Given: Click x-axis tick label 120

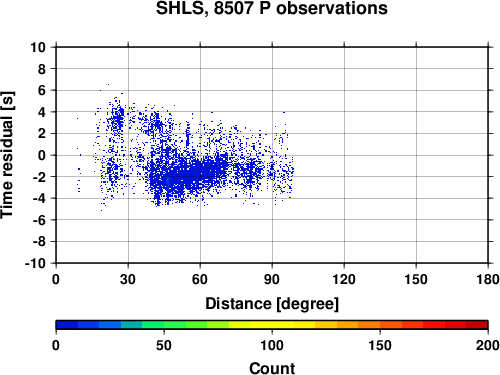Looking at the screenshot, I should (344, 279).
